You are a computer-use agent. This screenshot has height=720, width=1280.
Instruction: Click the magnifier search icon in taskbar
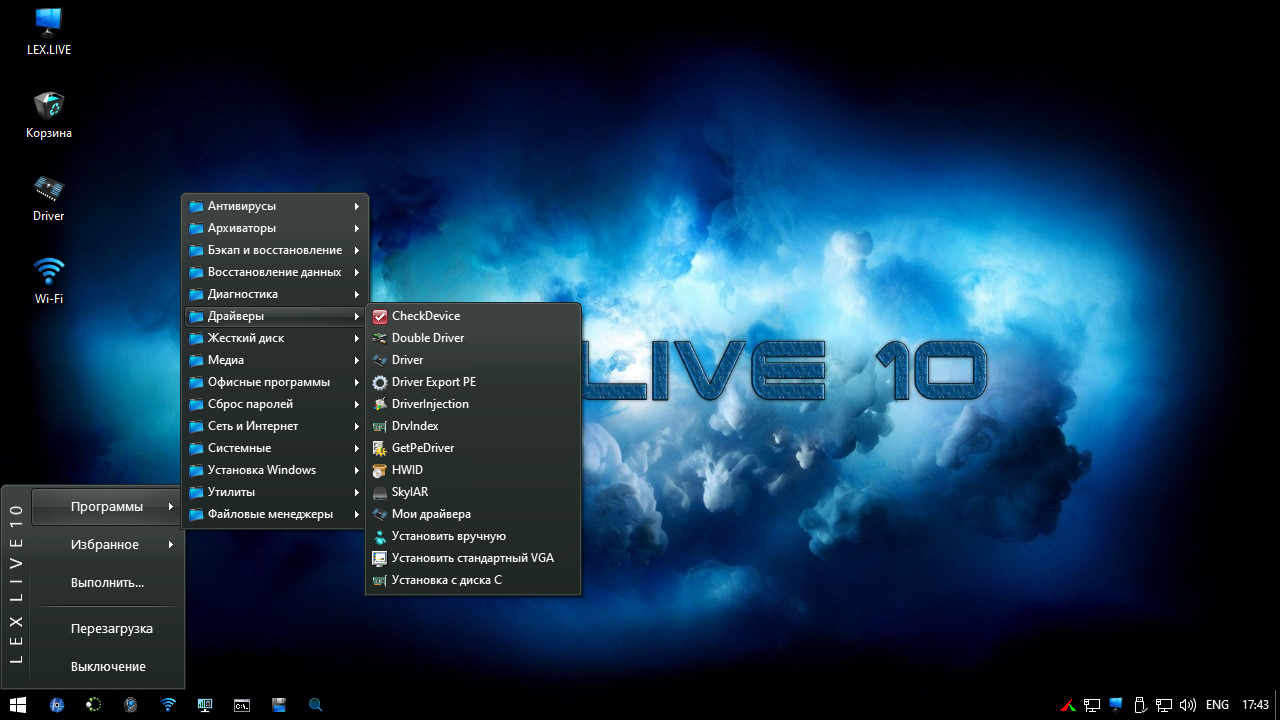[316, 705]
